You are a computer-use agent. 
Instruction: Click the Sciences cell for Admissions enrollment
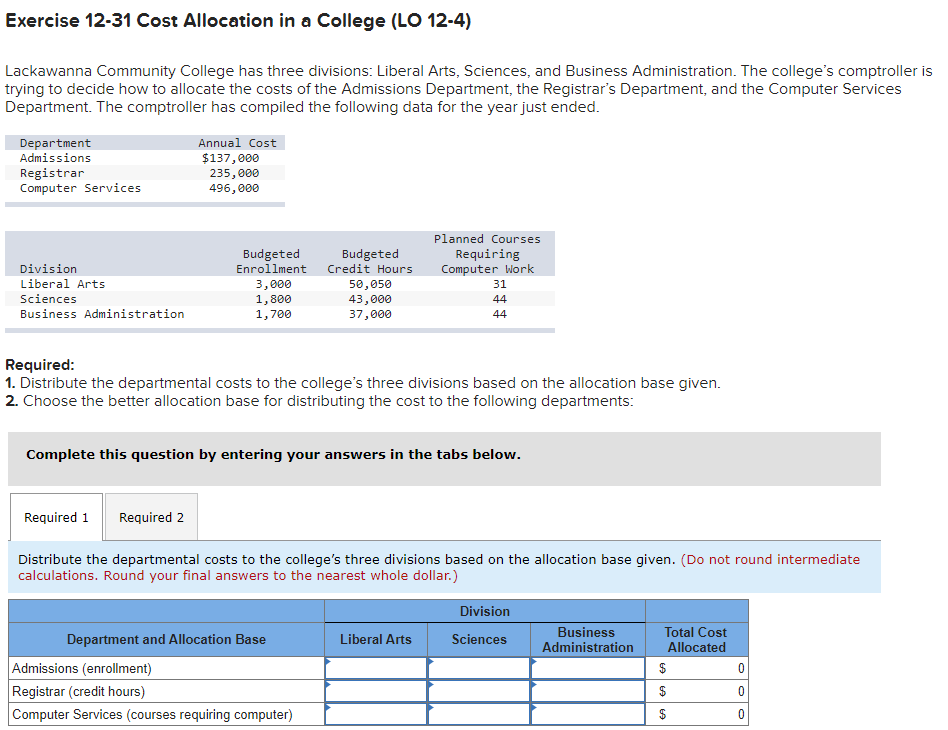click(479, 667)
